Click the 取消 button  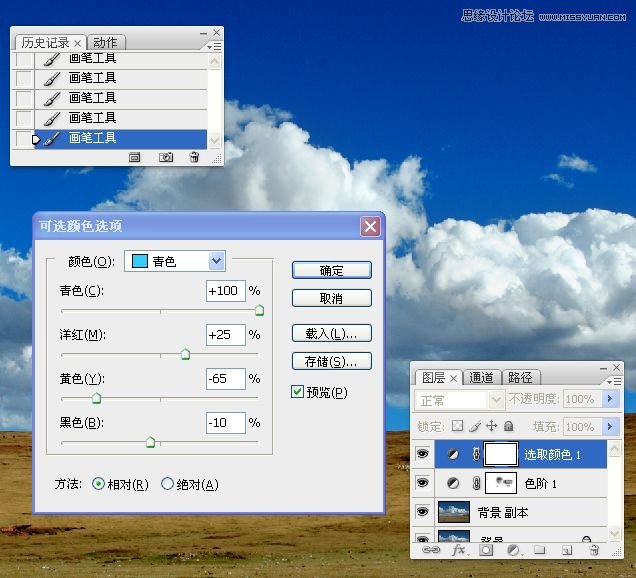click(x=332, y=298)
